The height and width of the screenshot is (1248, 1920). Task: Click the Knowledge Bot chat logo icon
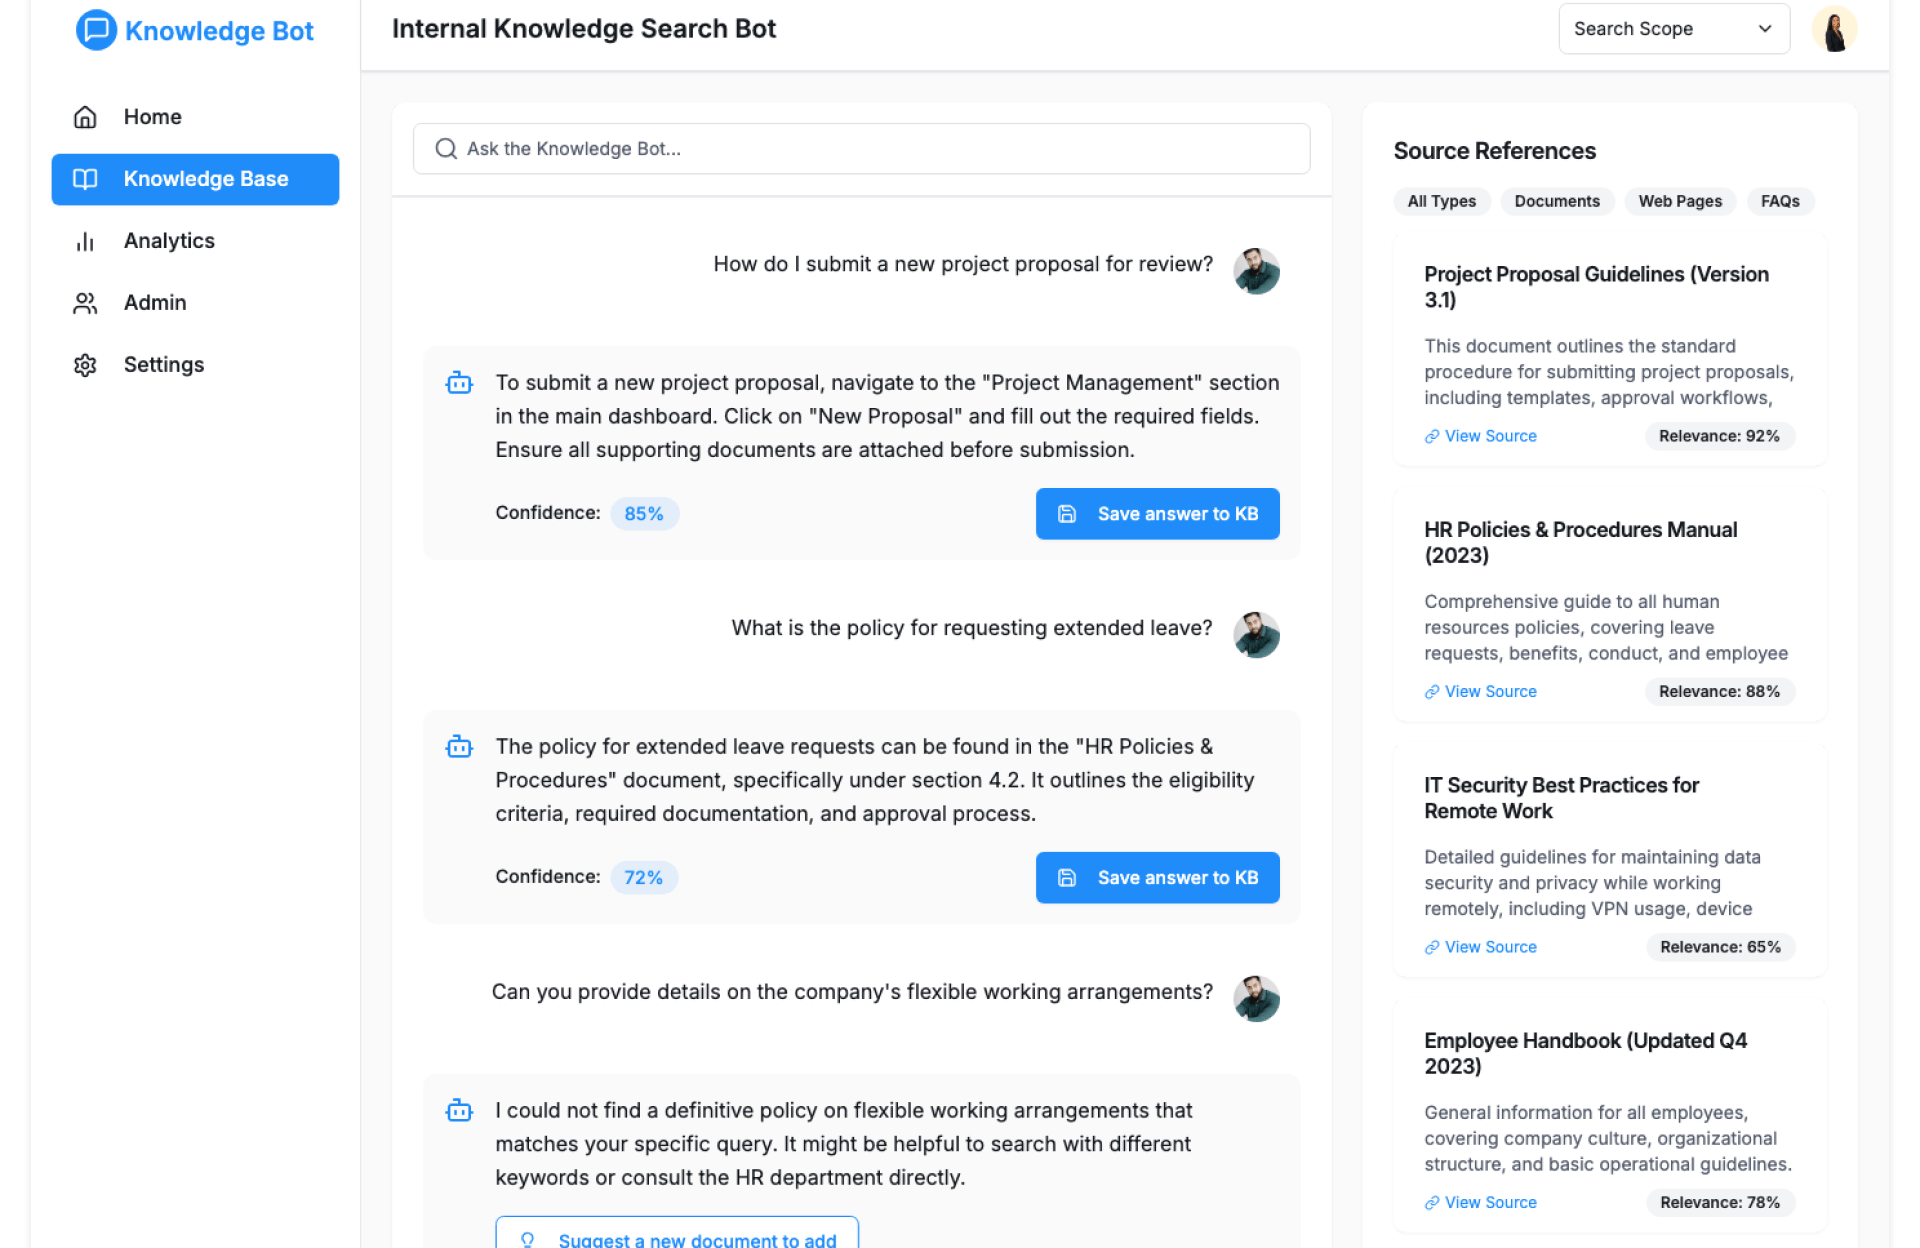[96, 30]
